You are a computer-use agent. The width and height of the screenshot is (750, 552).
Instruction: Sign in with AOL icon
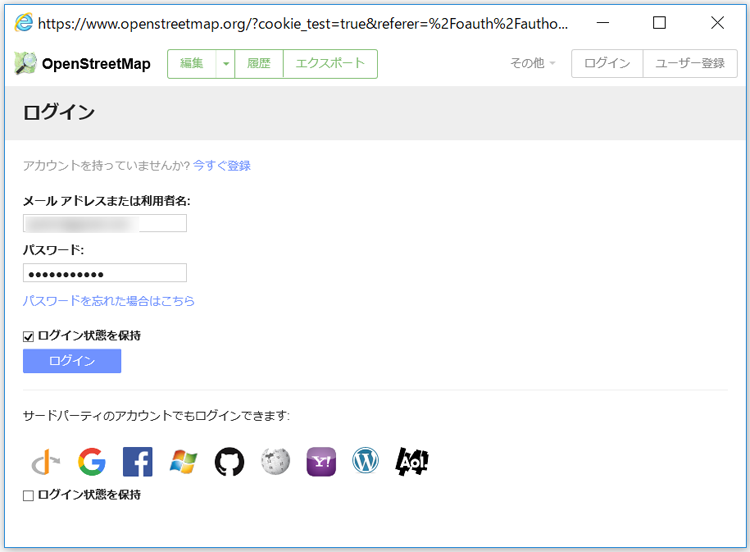click(412, 462)
